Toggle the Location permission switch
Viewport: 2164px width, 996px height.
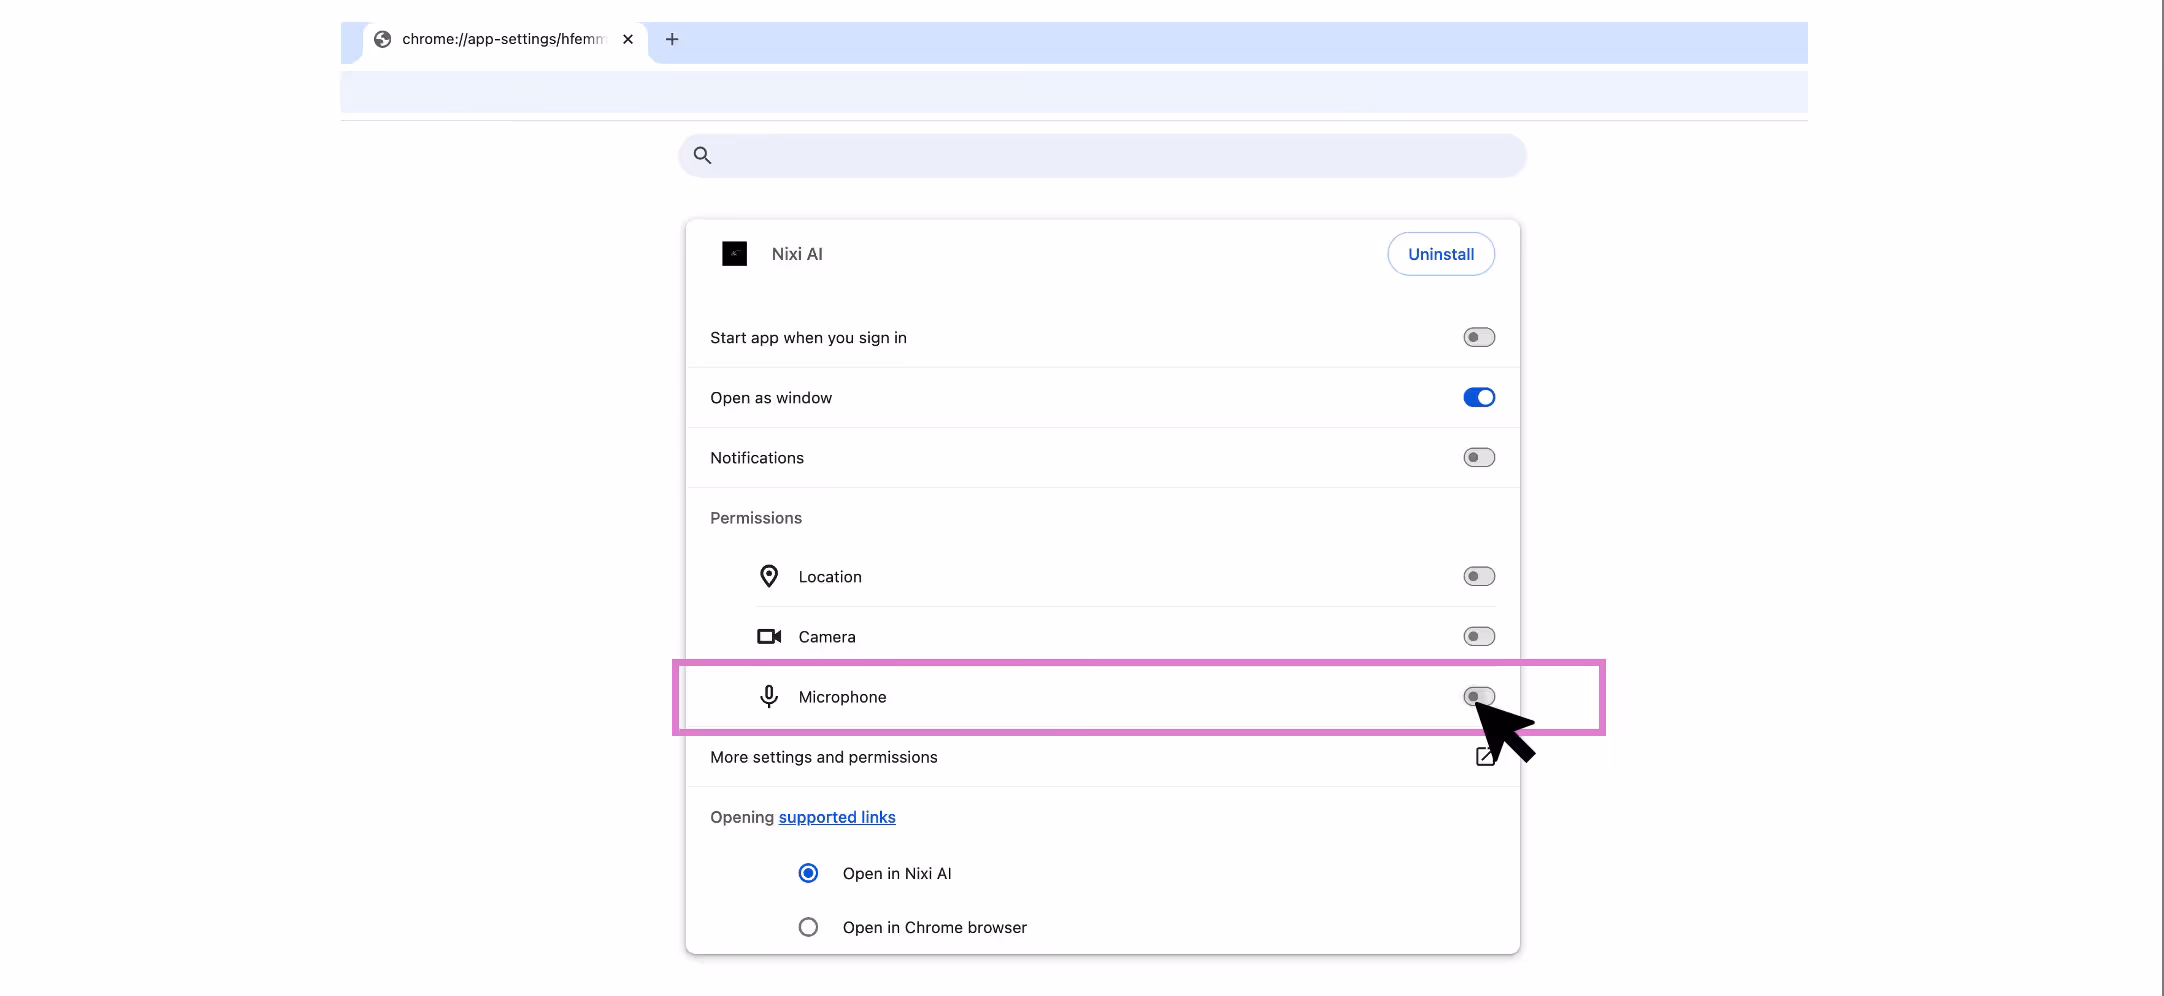pos(1479,576)
